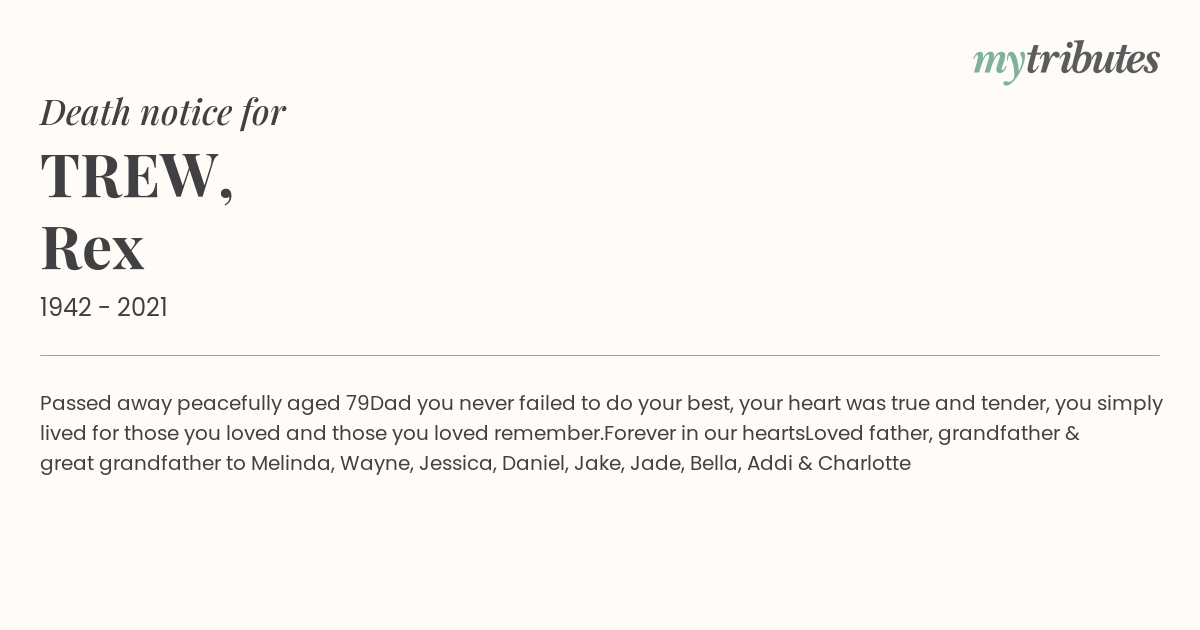Screen dimensions: 1200x630
Task: Select the "Death notice for" heading
Action: (163, 112)
